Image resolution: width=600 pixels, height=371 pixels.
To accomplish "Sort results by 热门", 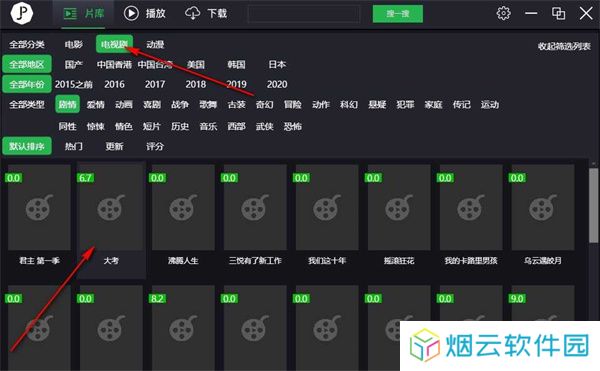I will [x=73, y=146].
